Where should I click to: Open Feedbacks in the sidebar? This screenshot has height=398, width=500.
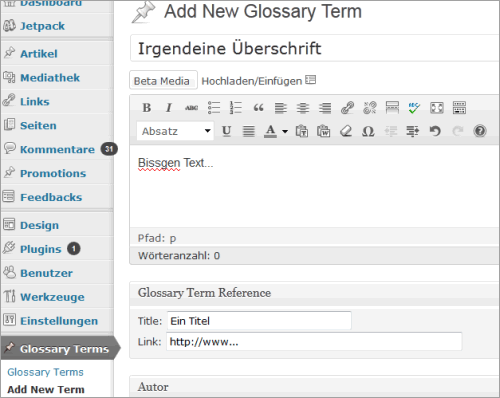tap(51, 197)
